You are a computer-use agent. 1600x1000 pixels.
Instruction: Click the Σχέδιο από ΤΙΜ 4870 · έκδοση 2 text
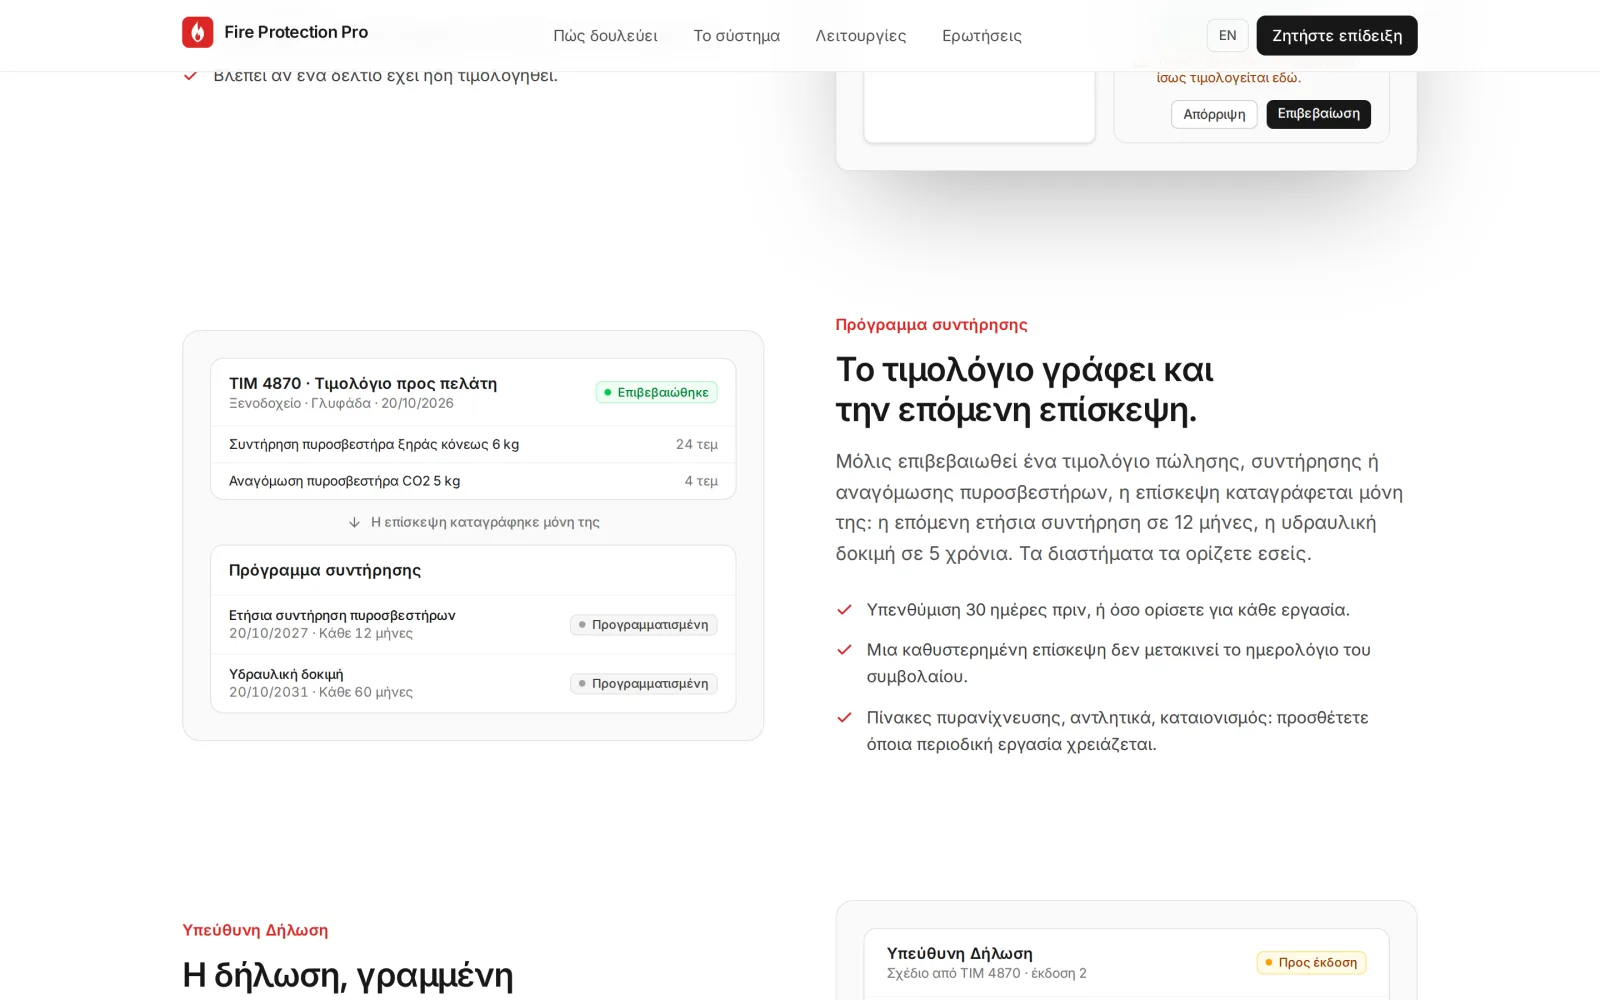click(x=987, y=973)
